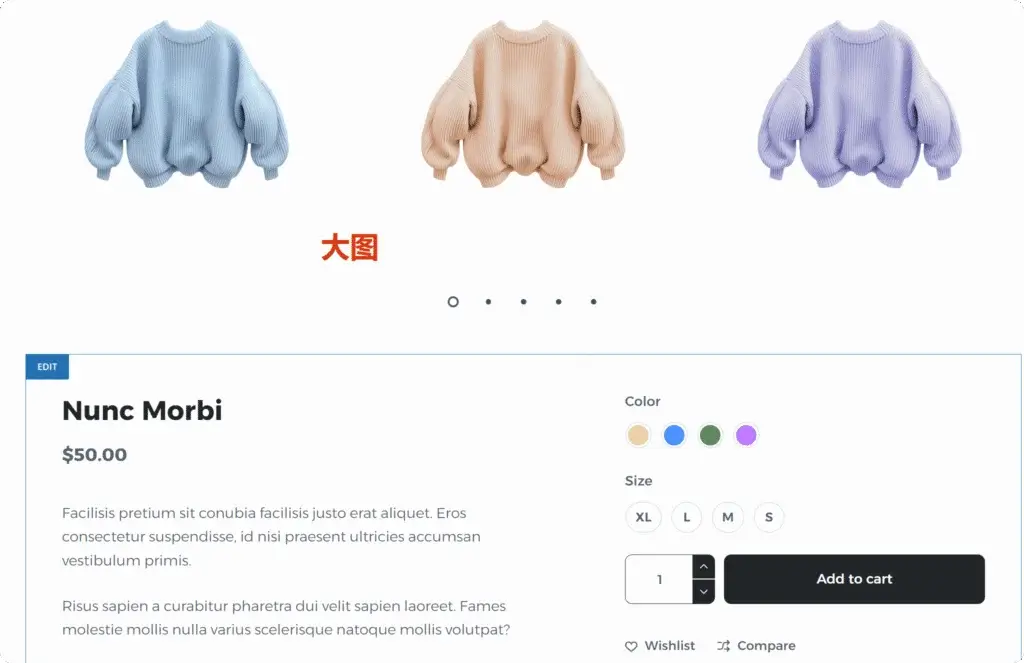The height and width of the screenshot is (663, 1024).
Task: Decrease quantity with the down arrow
Action: (703, 592)
